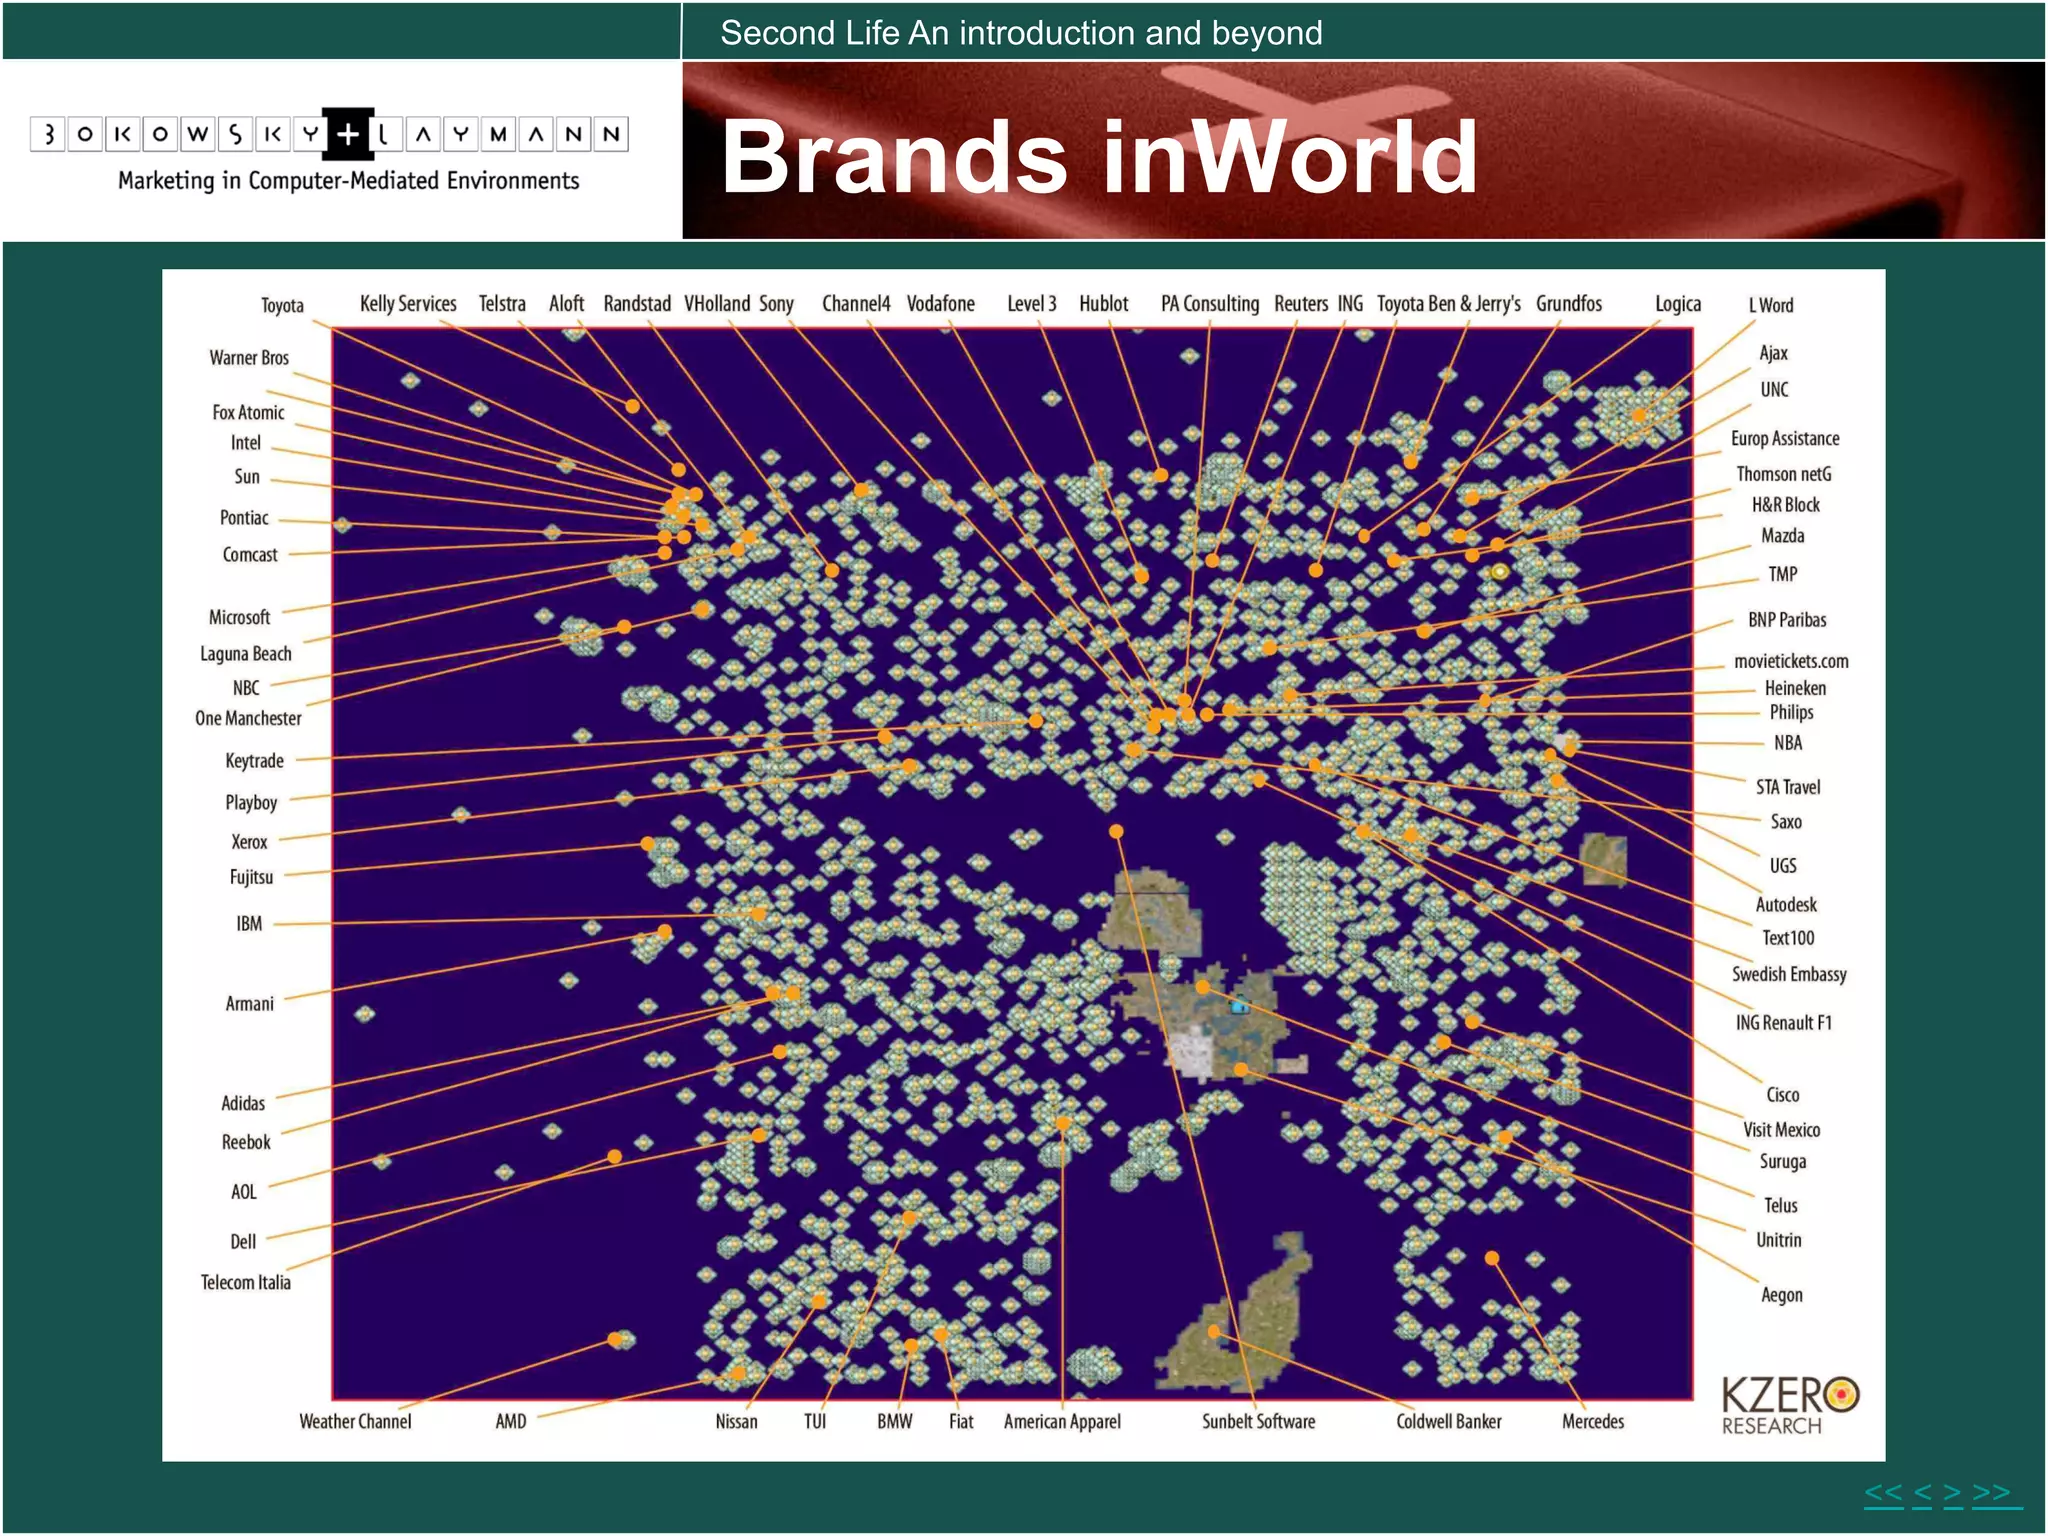Select the 'BNP Paribas' label
Screen dimensions: 2048x1536
click(1787, 620)
